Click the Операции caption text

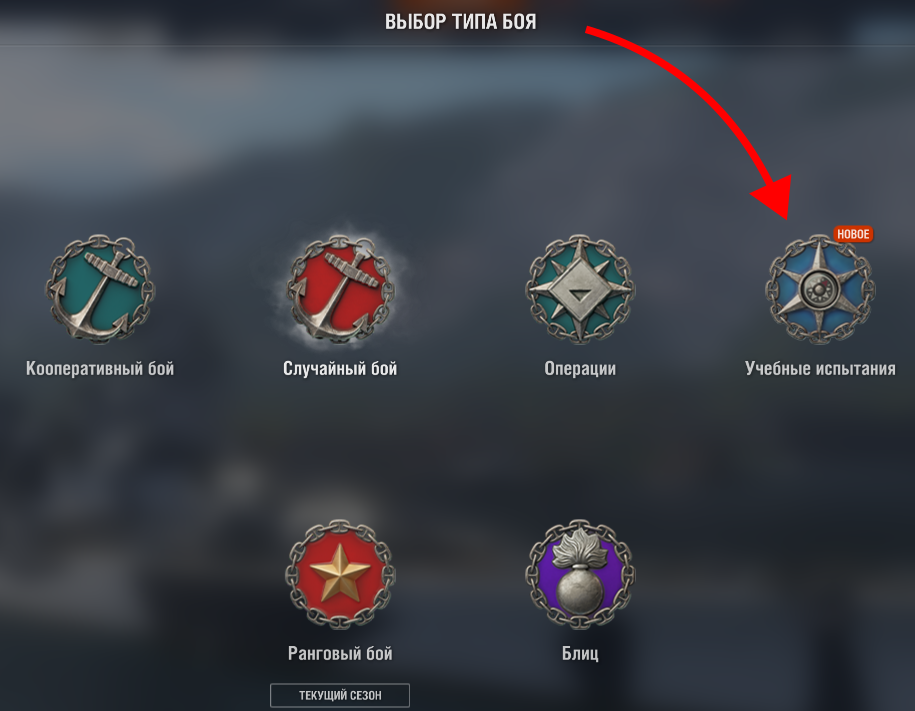pos(580,369)
